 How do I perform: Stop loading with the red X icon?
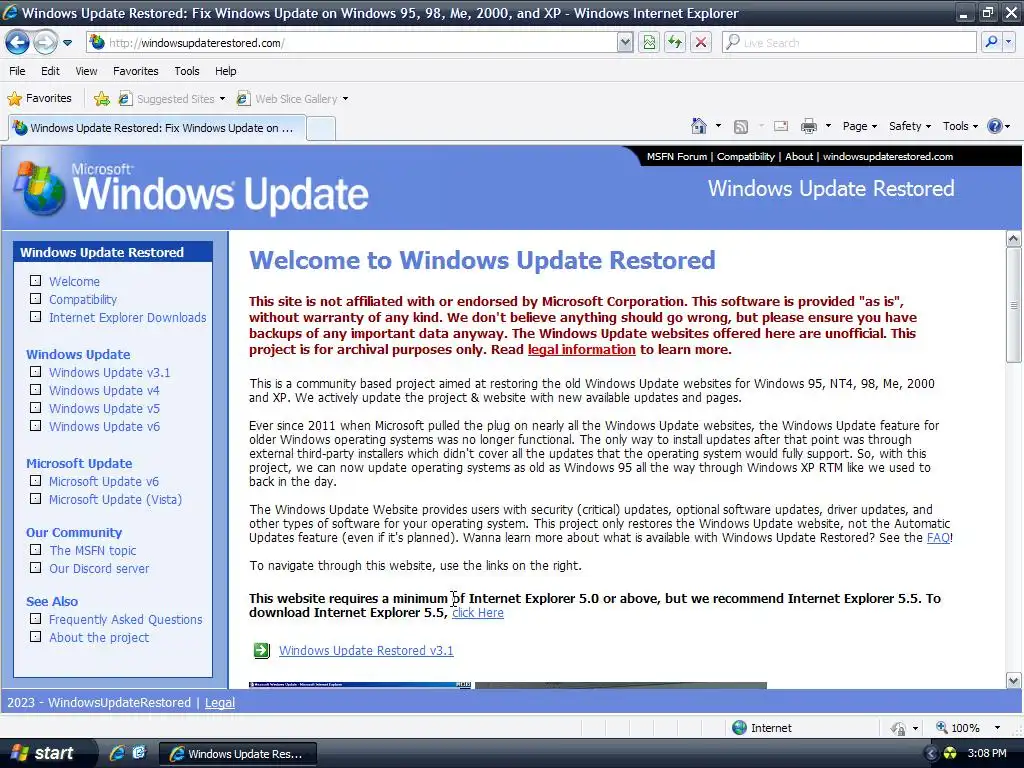(701, 43)
